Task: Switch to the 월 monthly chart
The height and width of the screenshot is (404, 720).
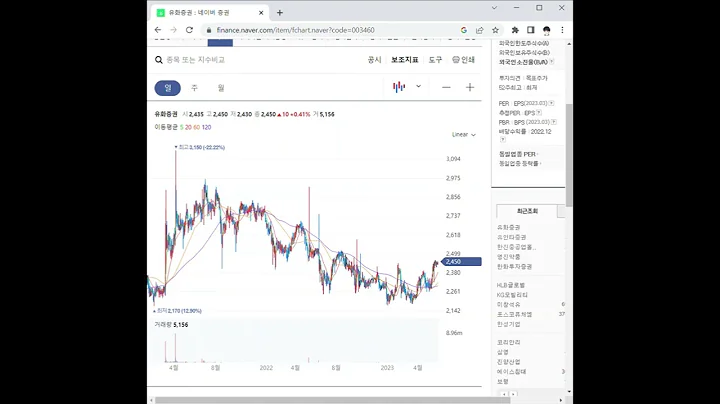Action: (221, 88)
